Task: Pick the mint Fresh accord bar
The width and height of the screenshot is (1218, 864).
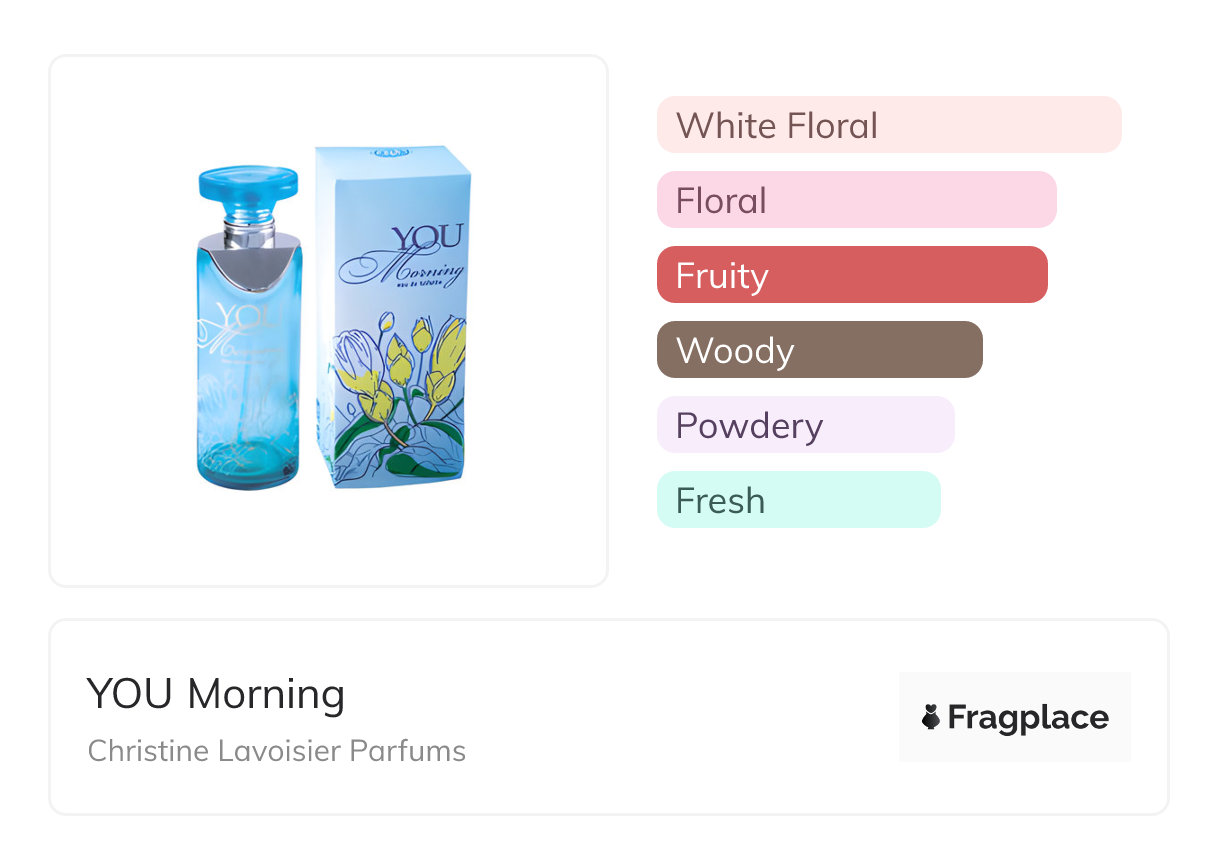Action: point(798,500)
